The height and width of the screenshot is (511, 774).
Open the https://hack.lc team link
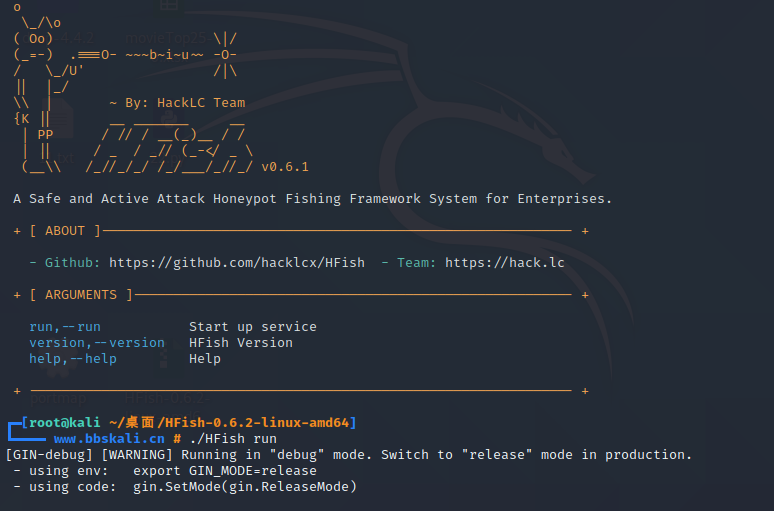pyautogui.click(x=504, y=263)
